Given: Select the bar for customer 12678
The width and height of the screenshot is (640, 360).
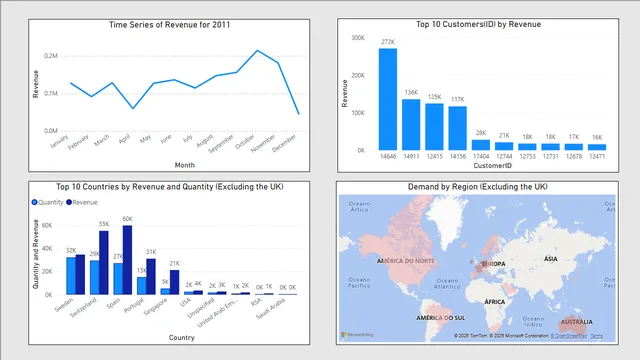Looking at the screenshot, I should pos(574,147).
